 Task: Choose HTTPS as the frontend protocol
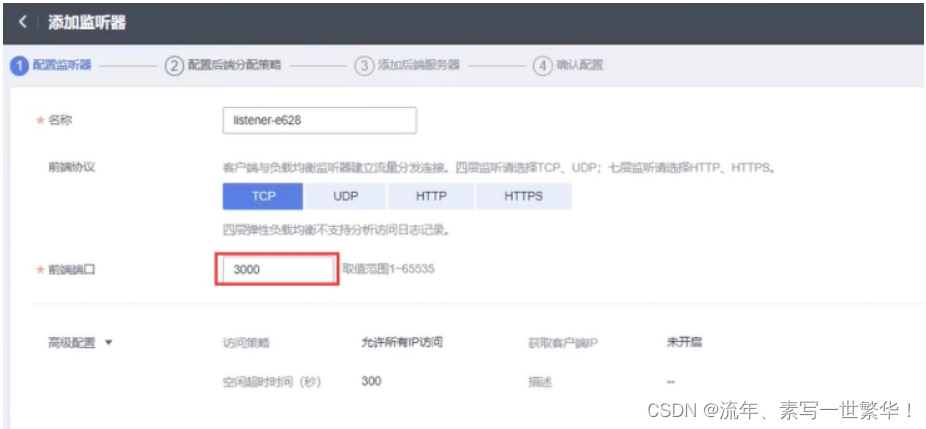pyautogui.click(x=523, y=196)
